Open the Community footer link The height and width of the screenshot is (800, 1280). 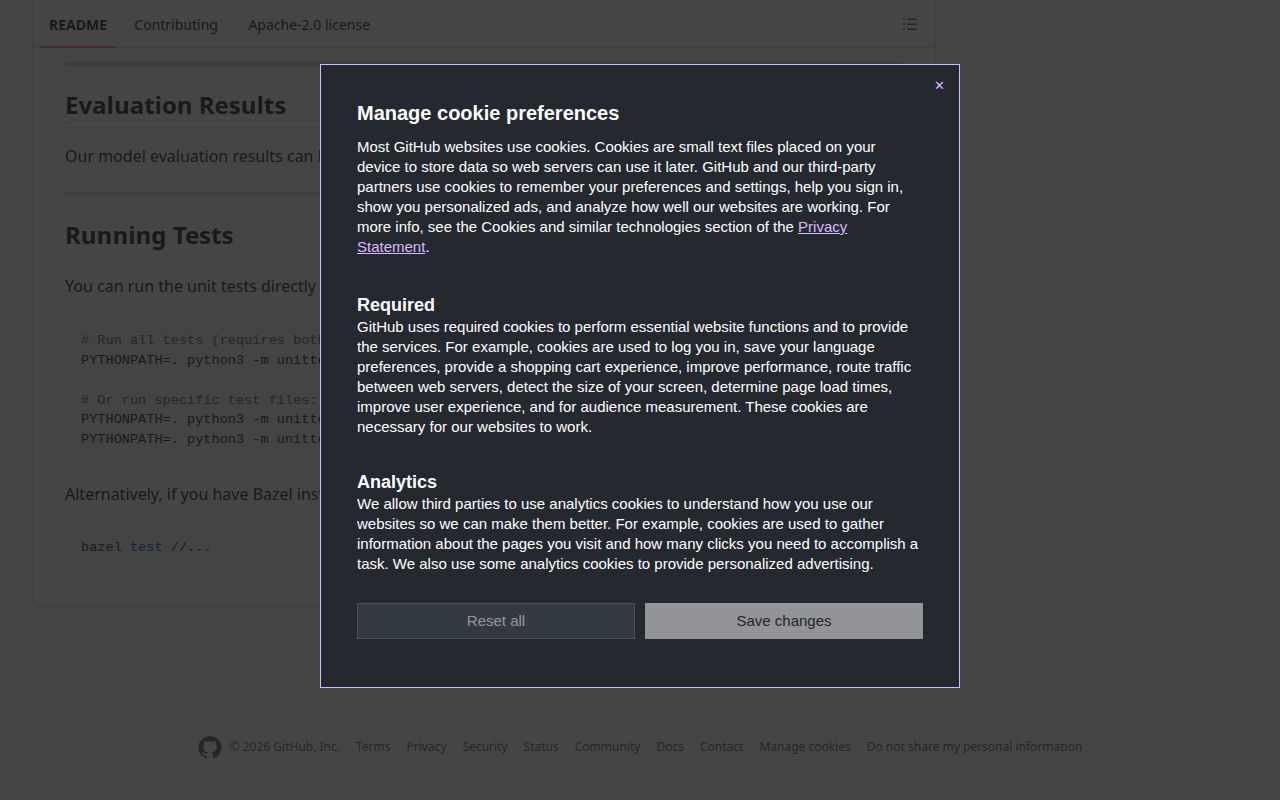pos(607,747)
